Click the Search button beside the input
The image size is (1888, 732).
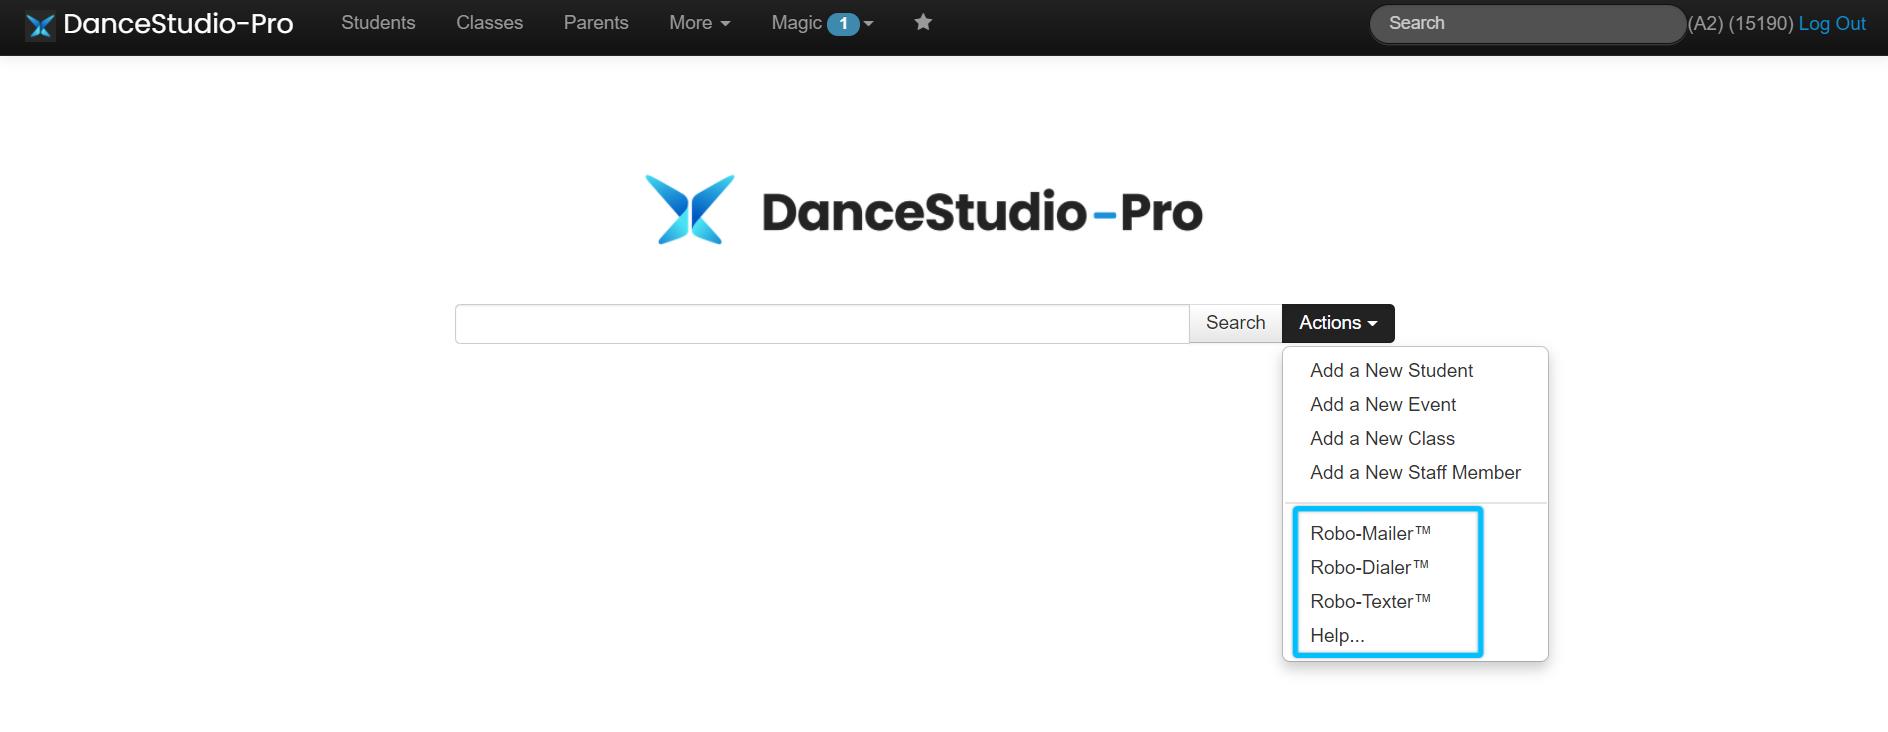[x=1235, y=323]
